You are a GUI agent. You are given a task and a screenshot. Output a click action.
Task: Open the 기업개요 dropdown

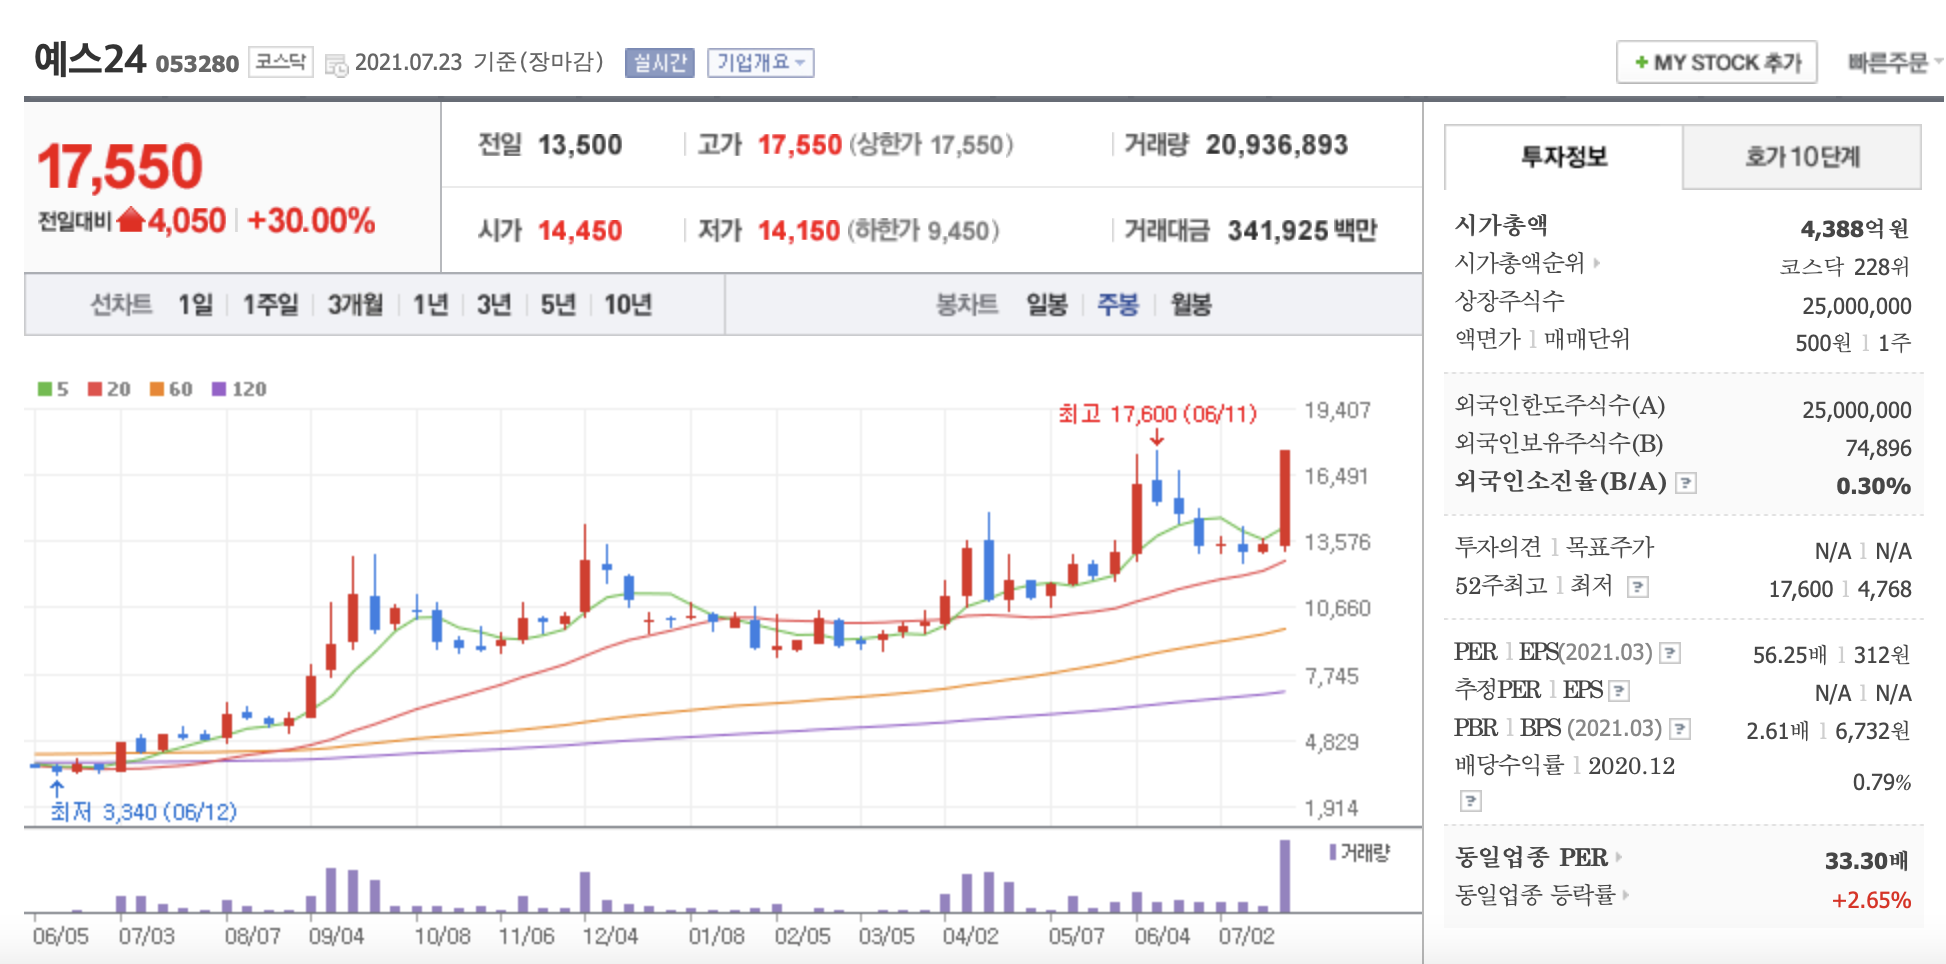pos(760,63)
